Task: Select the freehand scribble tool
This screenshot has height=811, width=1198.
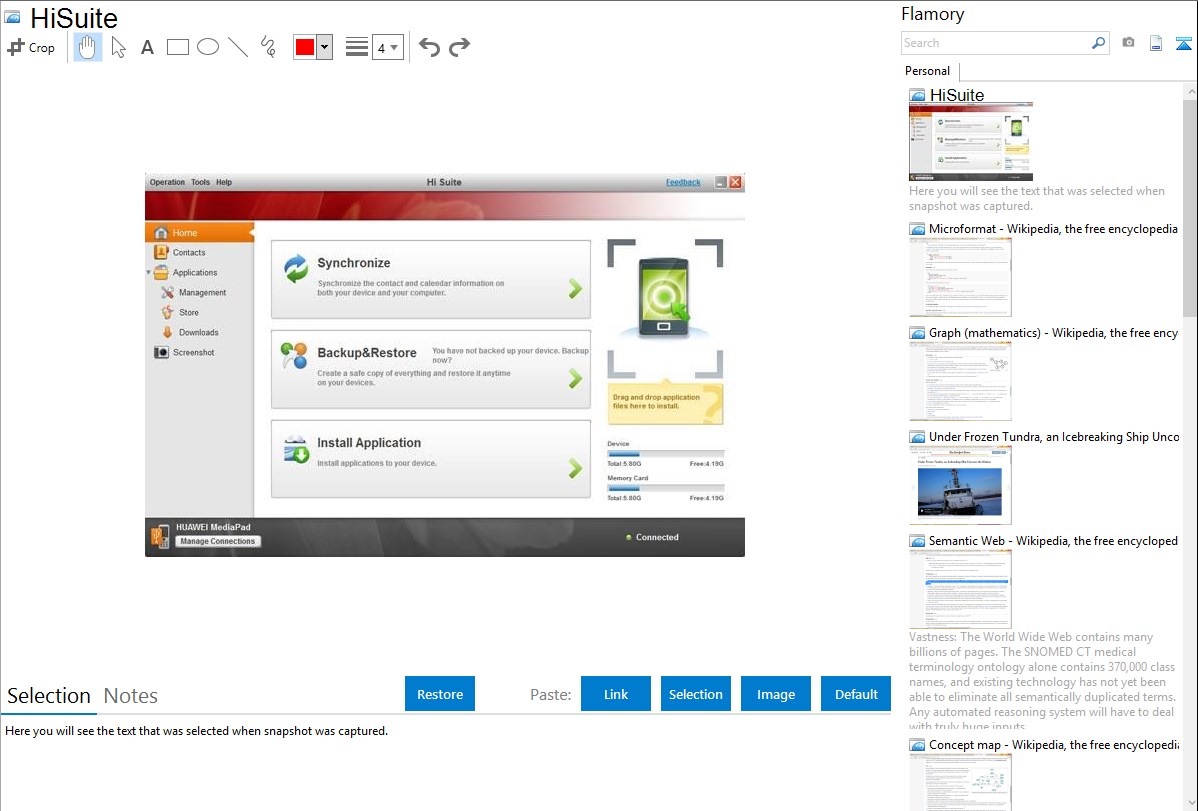Action: 268,47
